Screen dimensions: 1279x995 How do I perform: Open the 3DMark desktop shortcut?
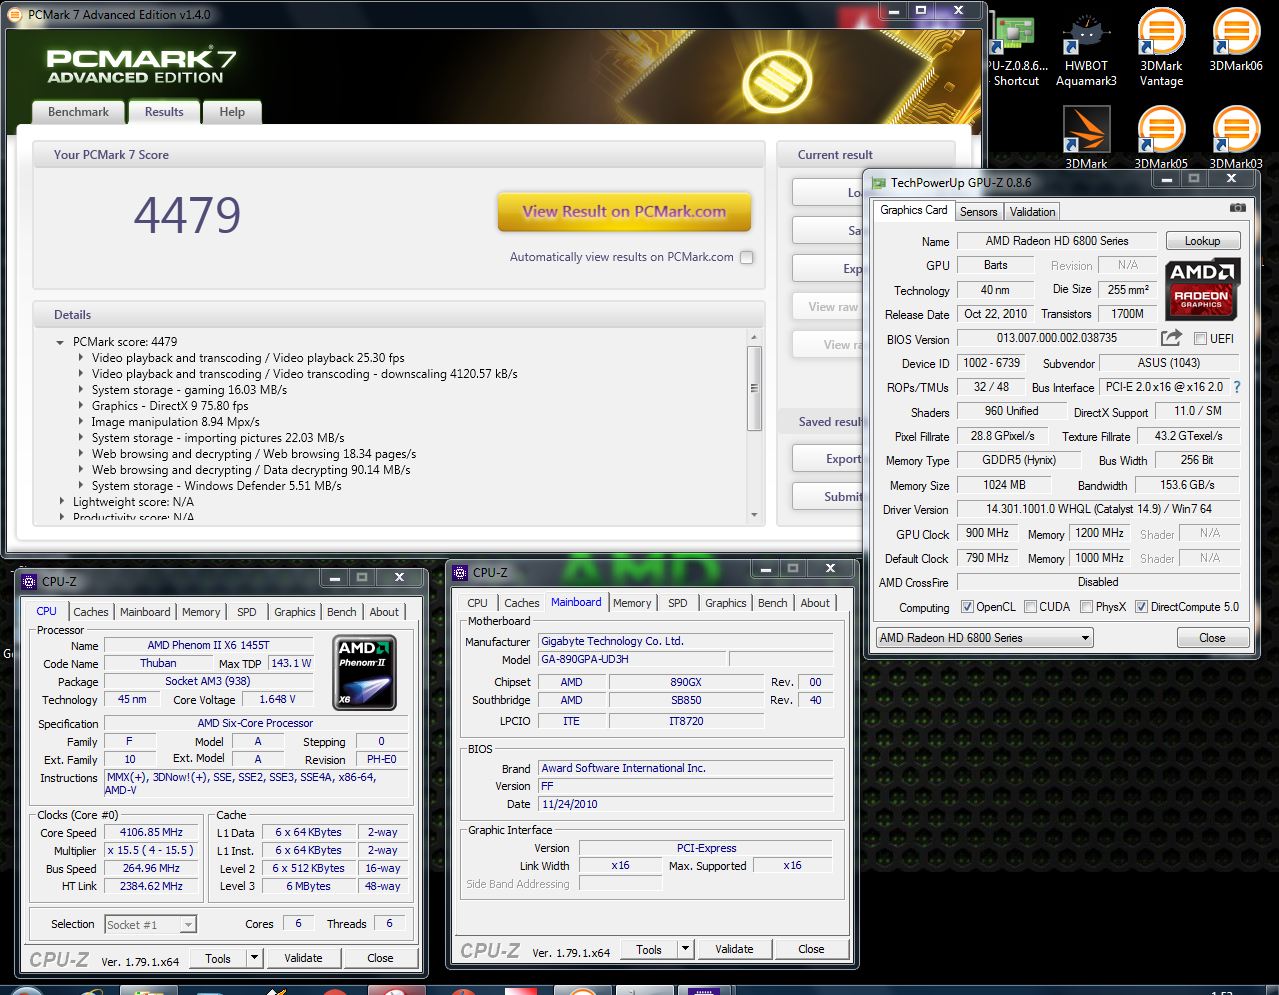(x=1086, y=137)
